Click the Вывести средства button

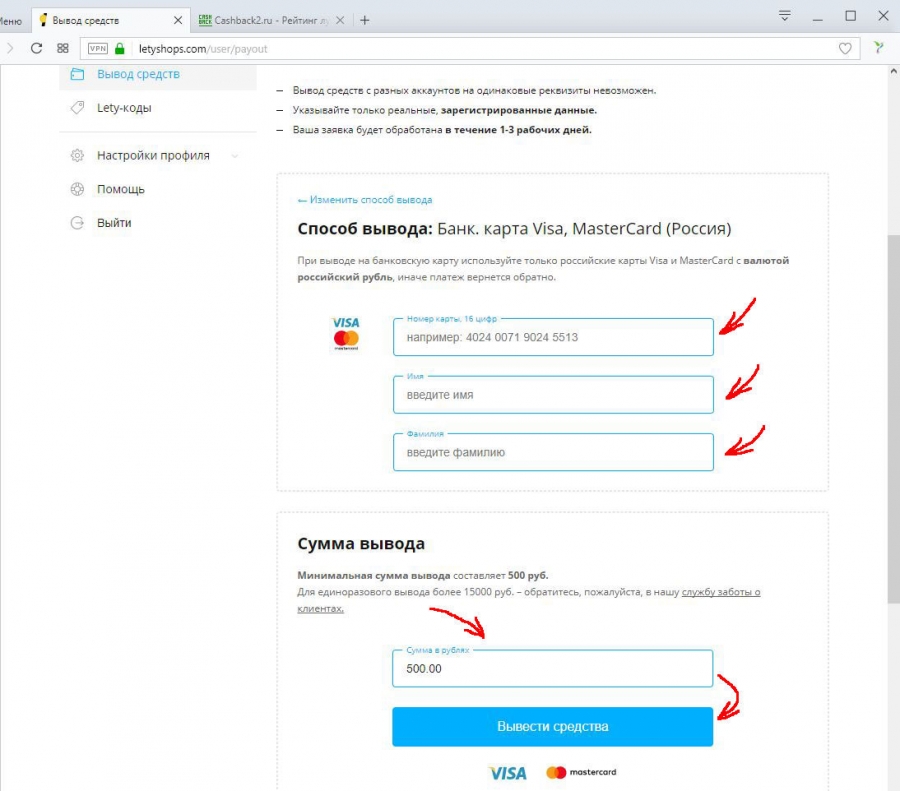(x=552, y=726)
